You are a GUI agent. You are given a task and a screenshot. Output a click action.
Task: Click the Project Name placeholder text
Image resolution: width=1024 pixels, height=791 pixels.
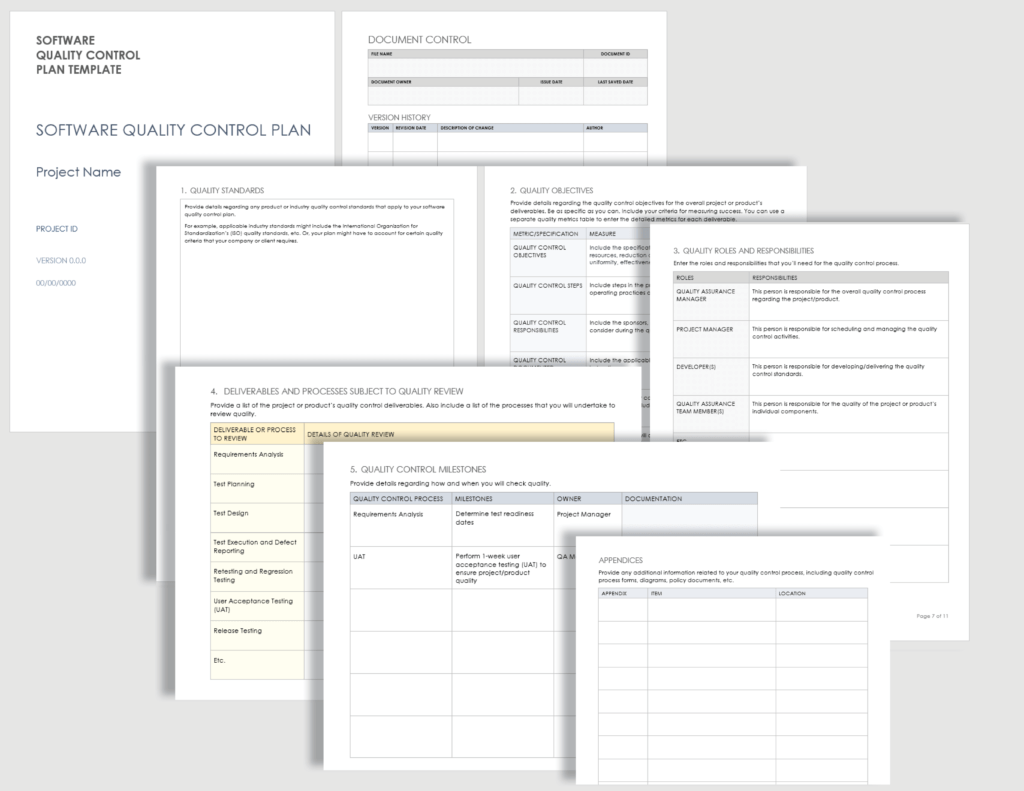coord(78,172)
